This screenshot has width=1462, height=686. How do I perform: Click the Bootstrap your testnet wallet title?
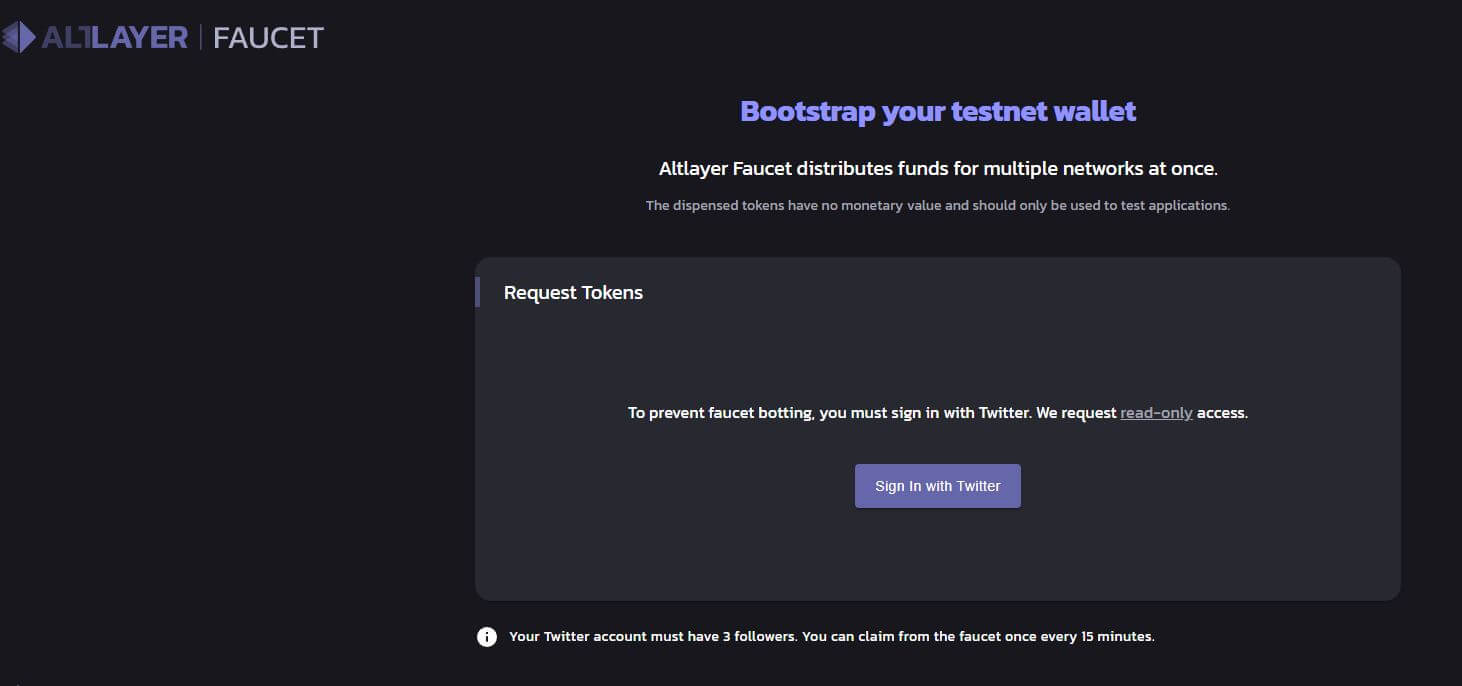click(938, 111)
